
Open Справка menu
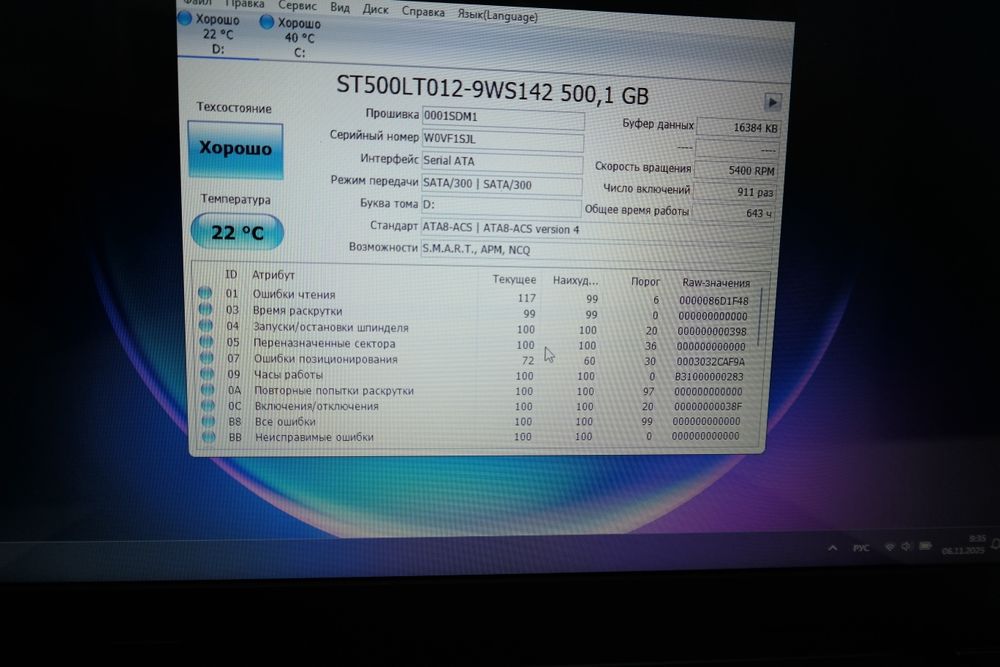[x=423, y=11]
